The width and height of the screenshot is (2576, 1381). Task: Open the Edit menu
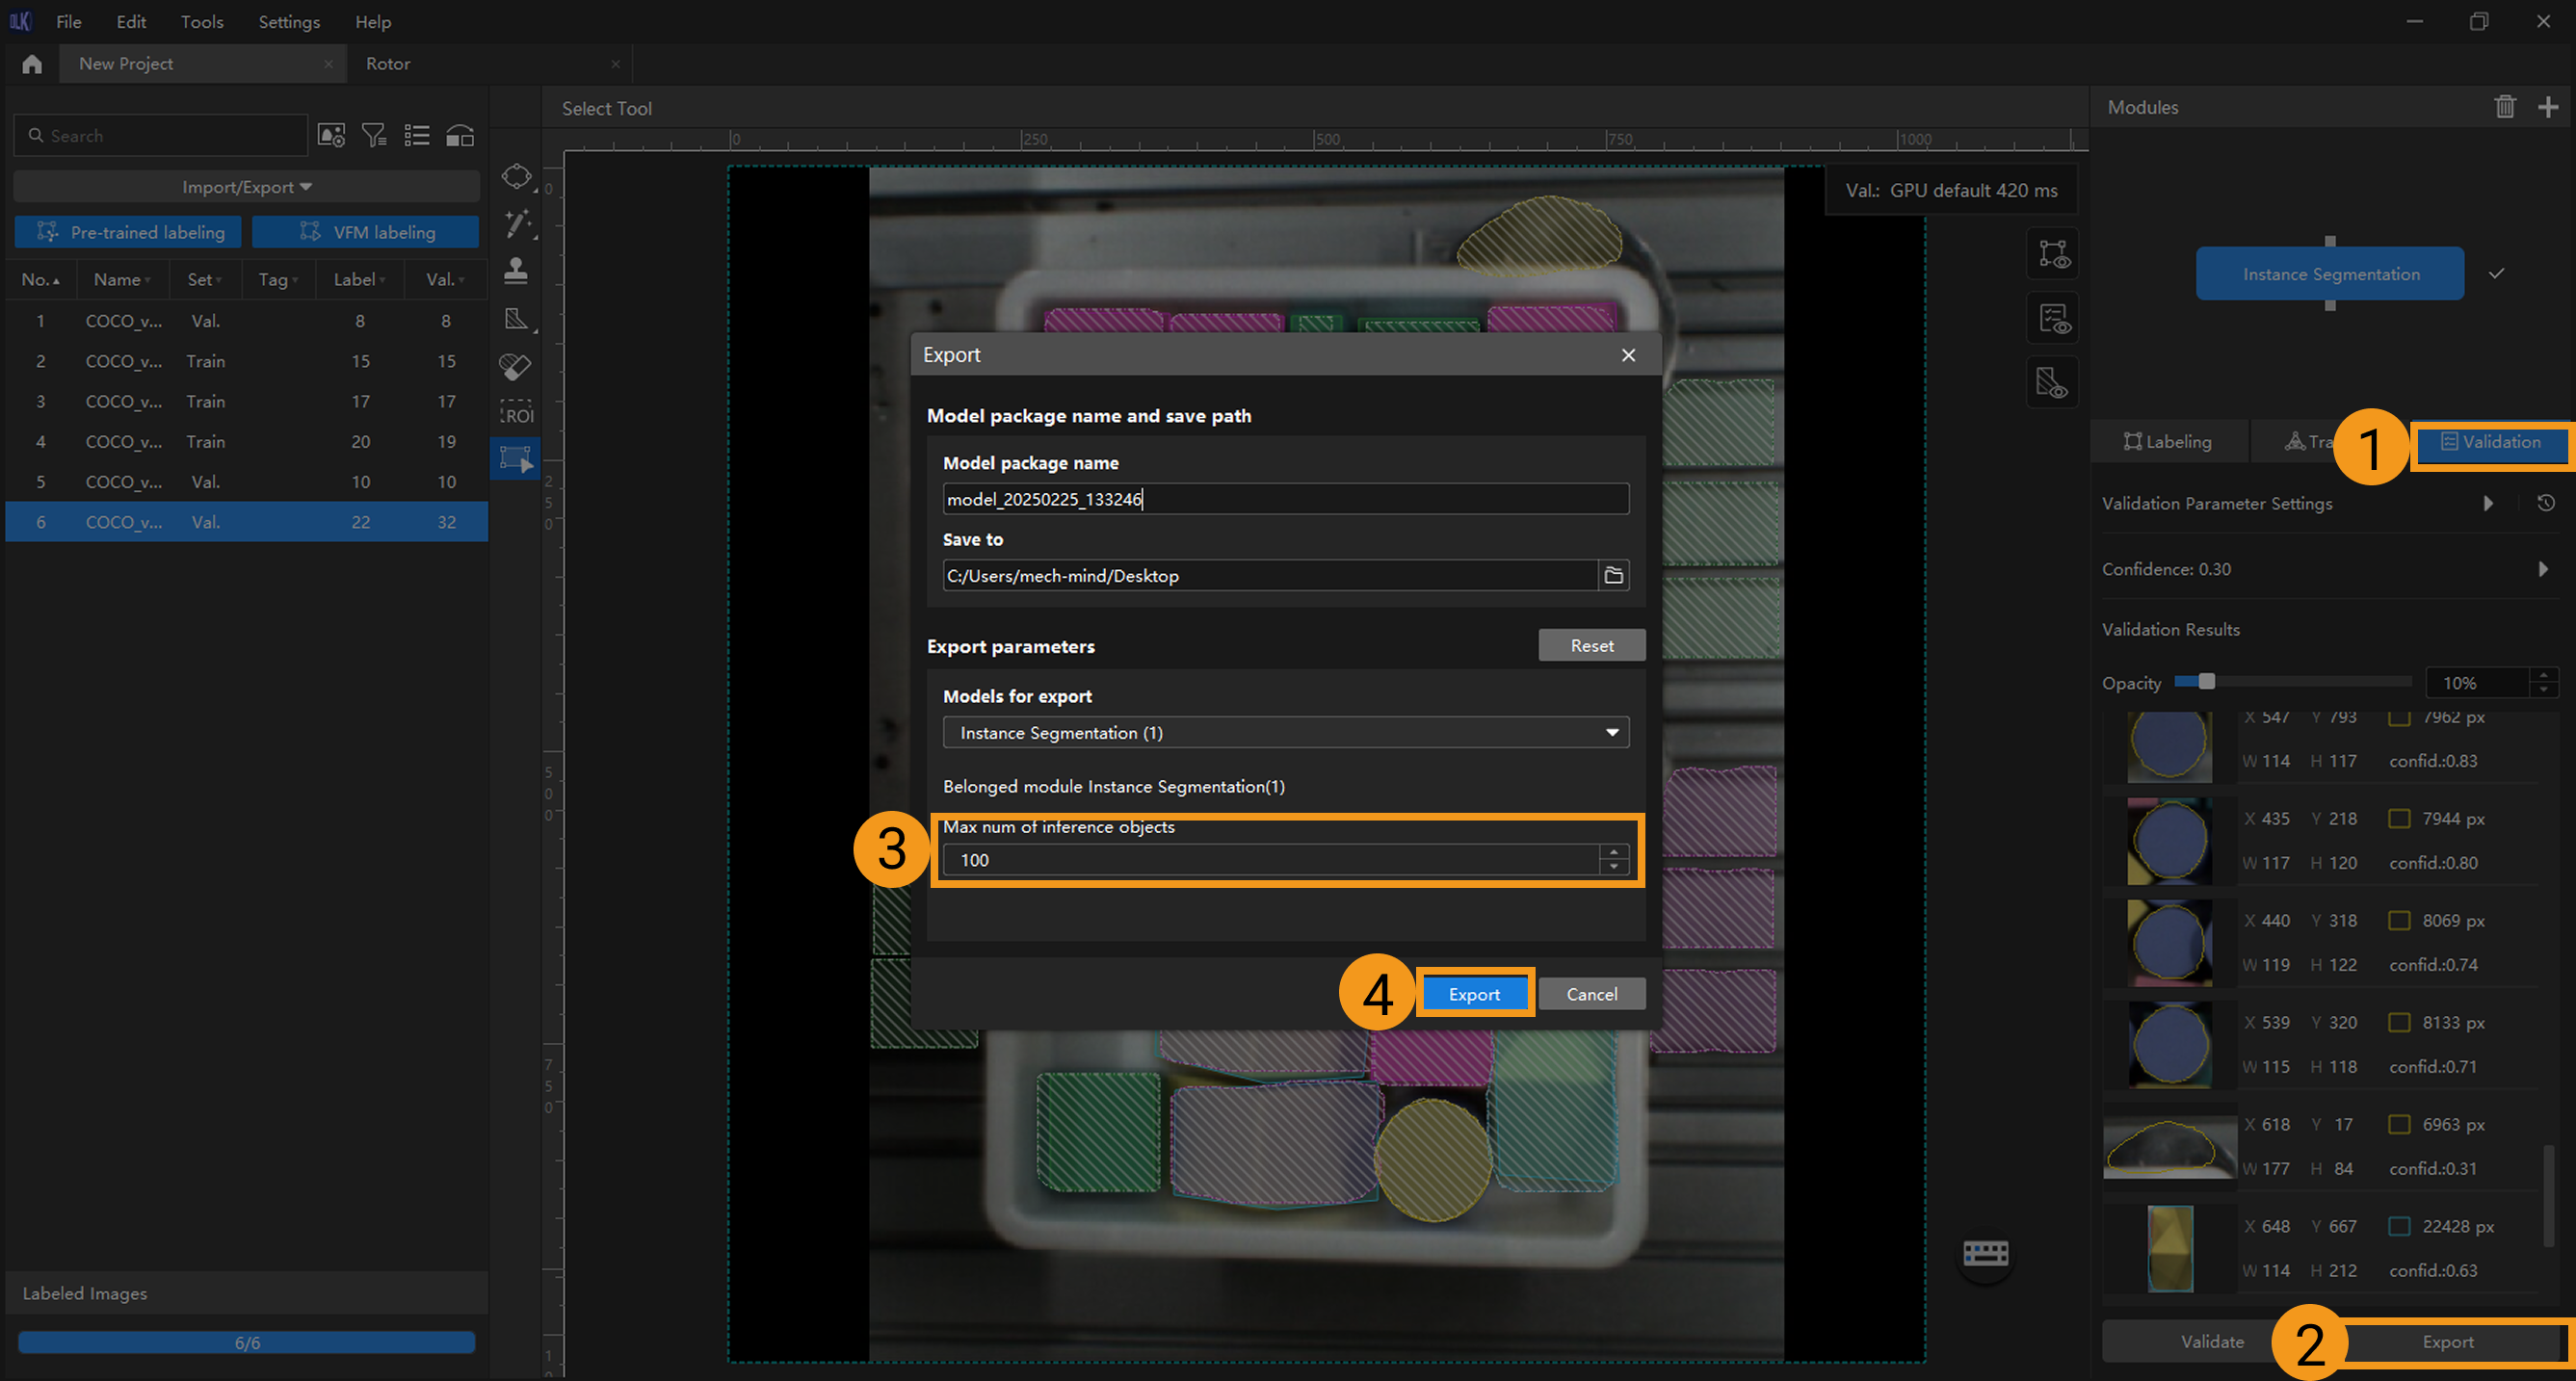point(131,21)
